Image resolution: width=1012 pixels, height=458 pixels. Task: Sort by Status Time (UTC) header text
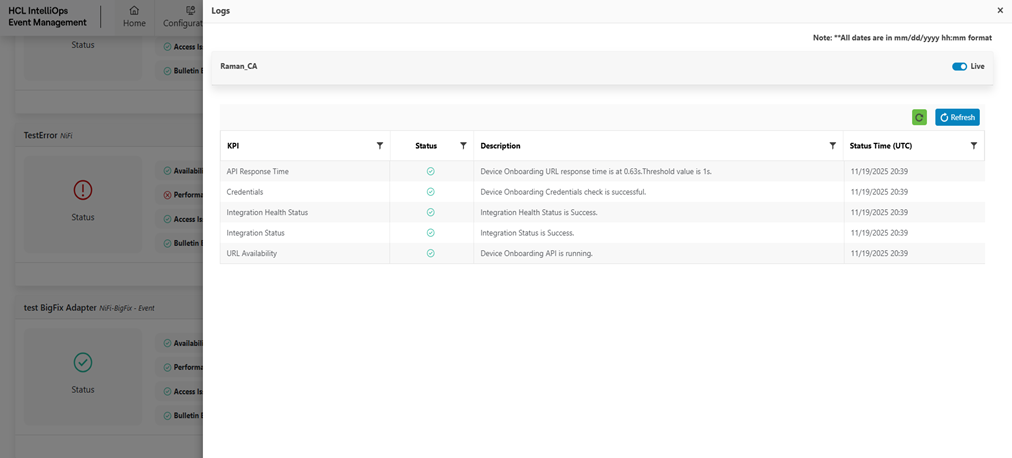880,146
